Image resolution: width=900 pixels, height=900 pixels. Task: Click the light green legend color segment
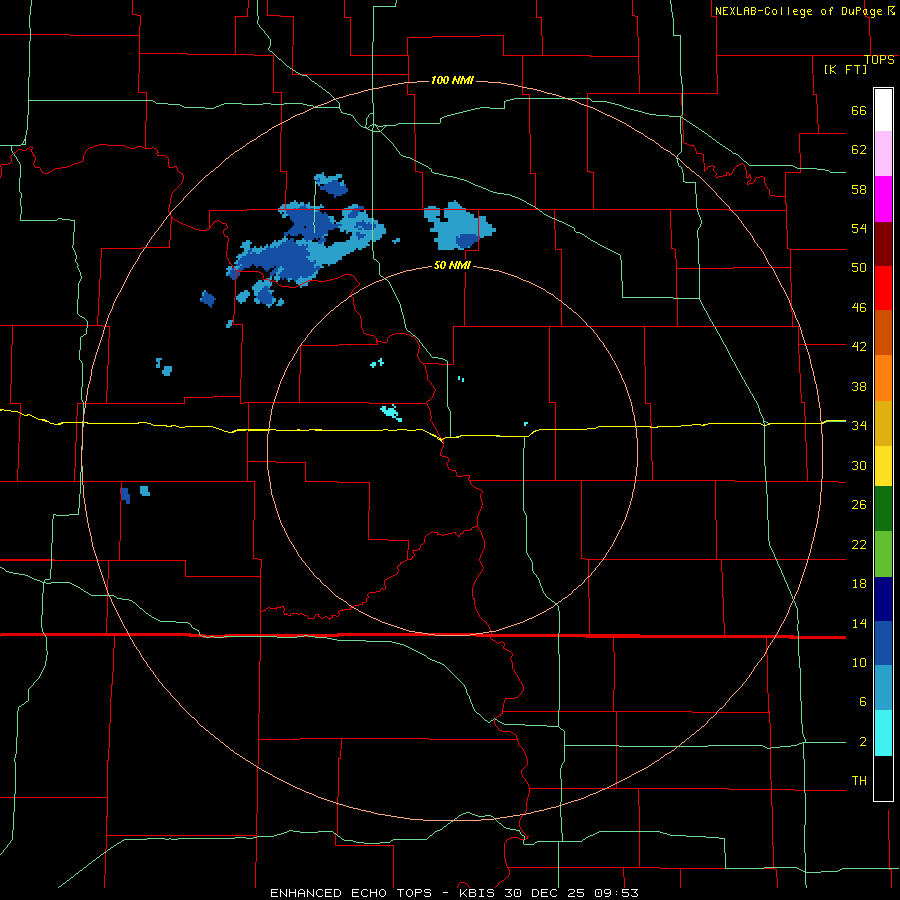coord(883,554)
